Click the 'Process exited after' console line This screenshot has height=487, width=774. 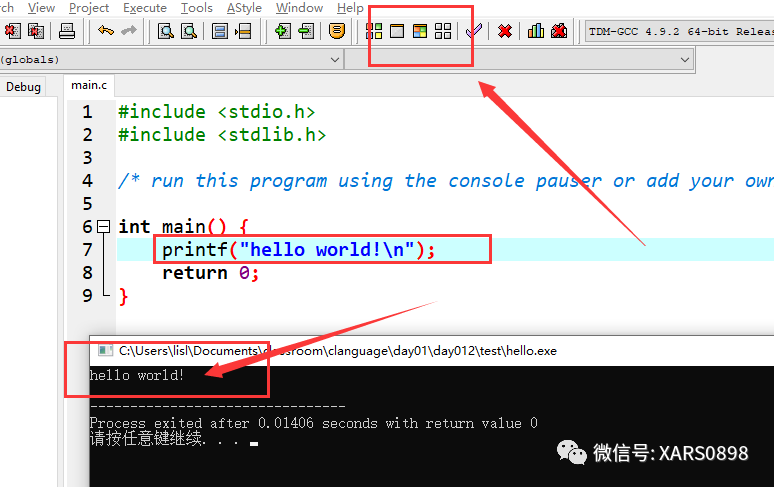(313, 423)
